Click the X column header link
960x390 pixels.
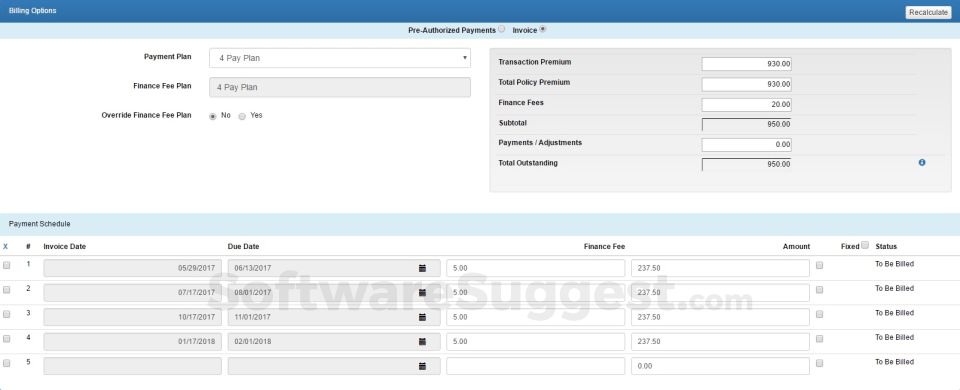6,247
